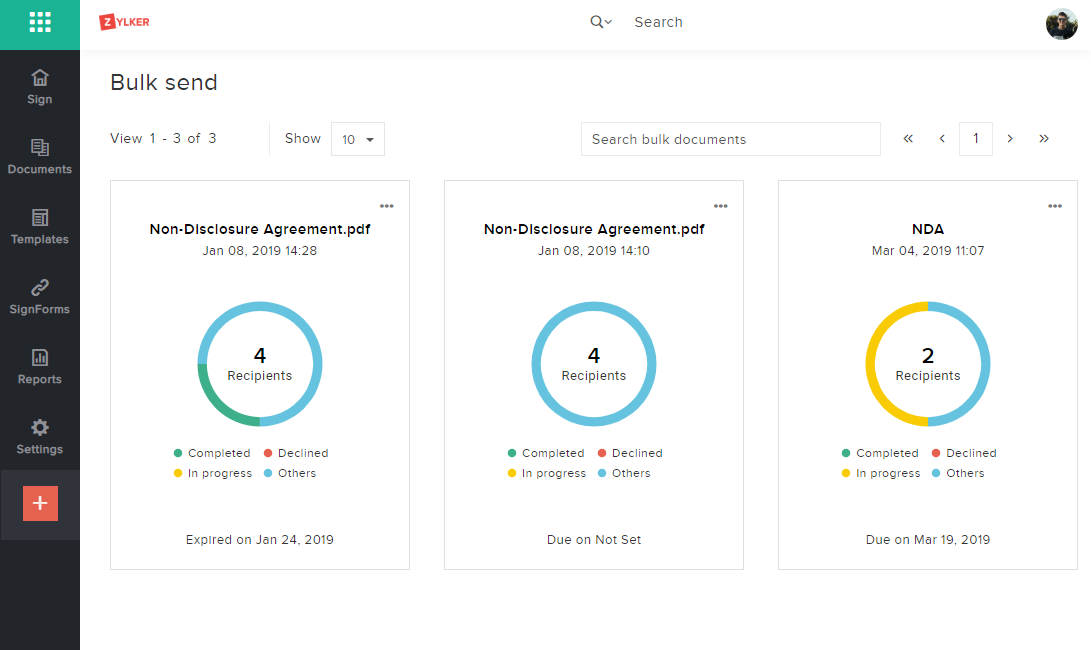Open options menu on first Non-Disclosure Agreement card
Viewport: 1091px width, 650px height.
pos(387,206)
